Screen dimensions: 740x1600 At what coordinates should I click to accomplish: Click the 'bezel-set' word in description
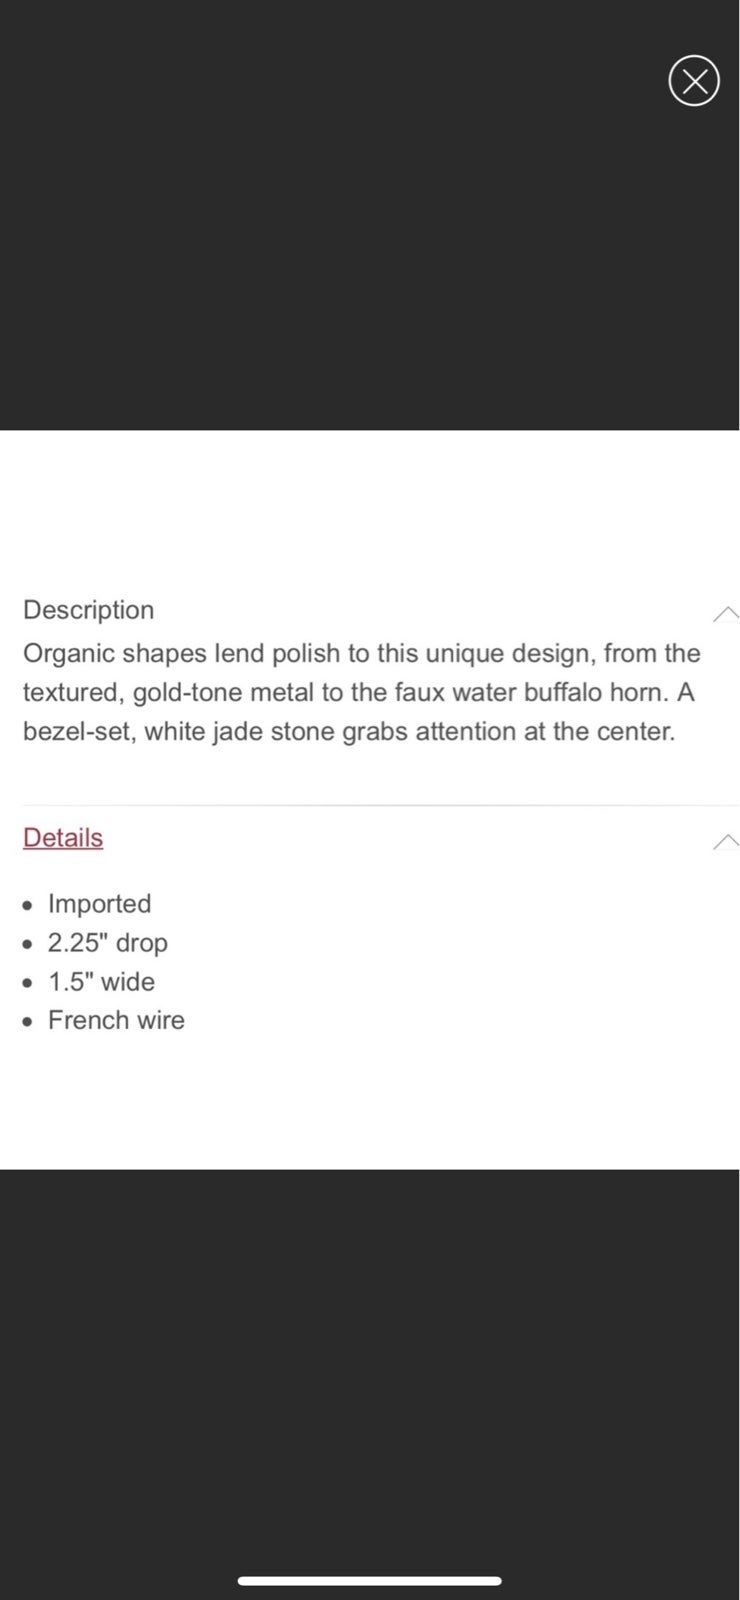coord(80,731)
